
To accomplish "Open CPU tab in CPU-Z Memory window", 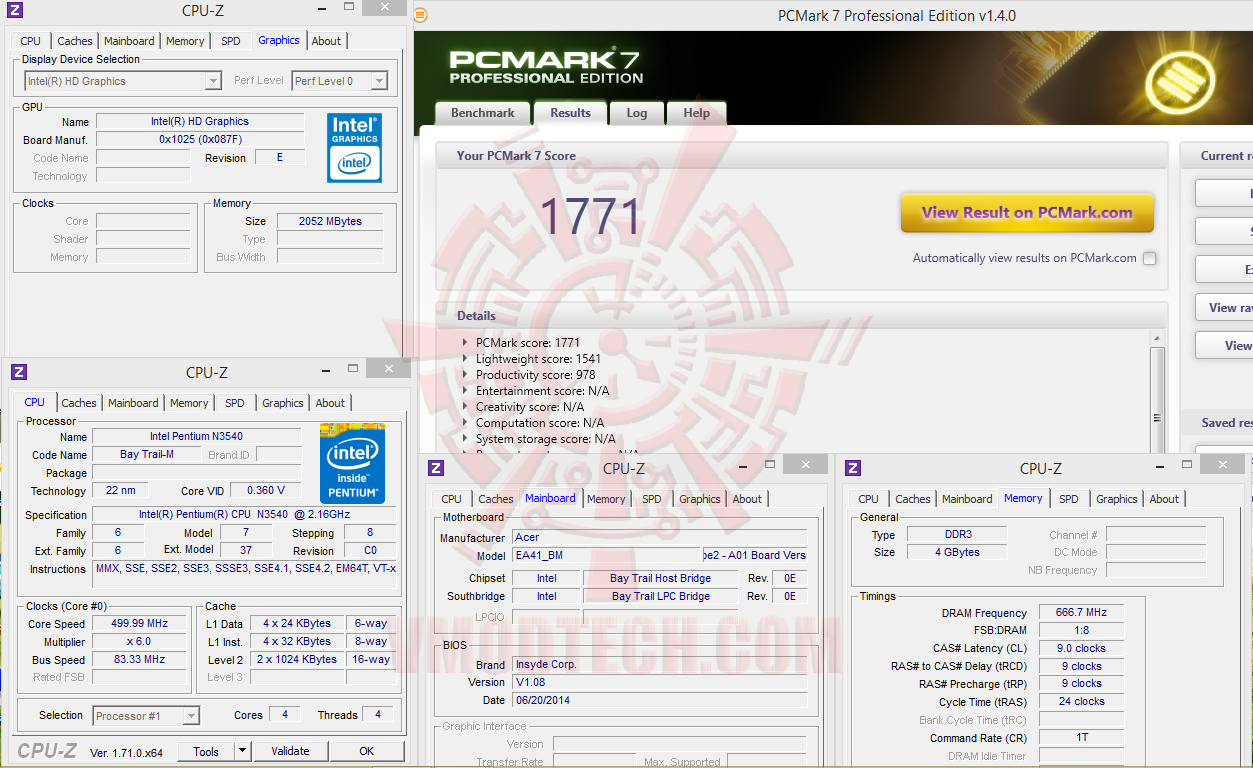I will click(869, 499).
